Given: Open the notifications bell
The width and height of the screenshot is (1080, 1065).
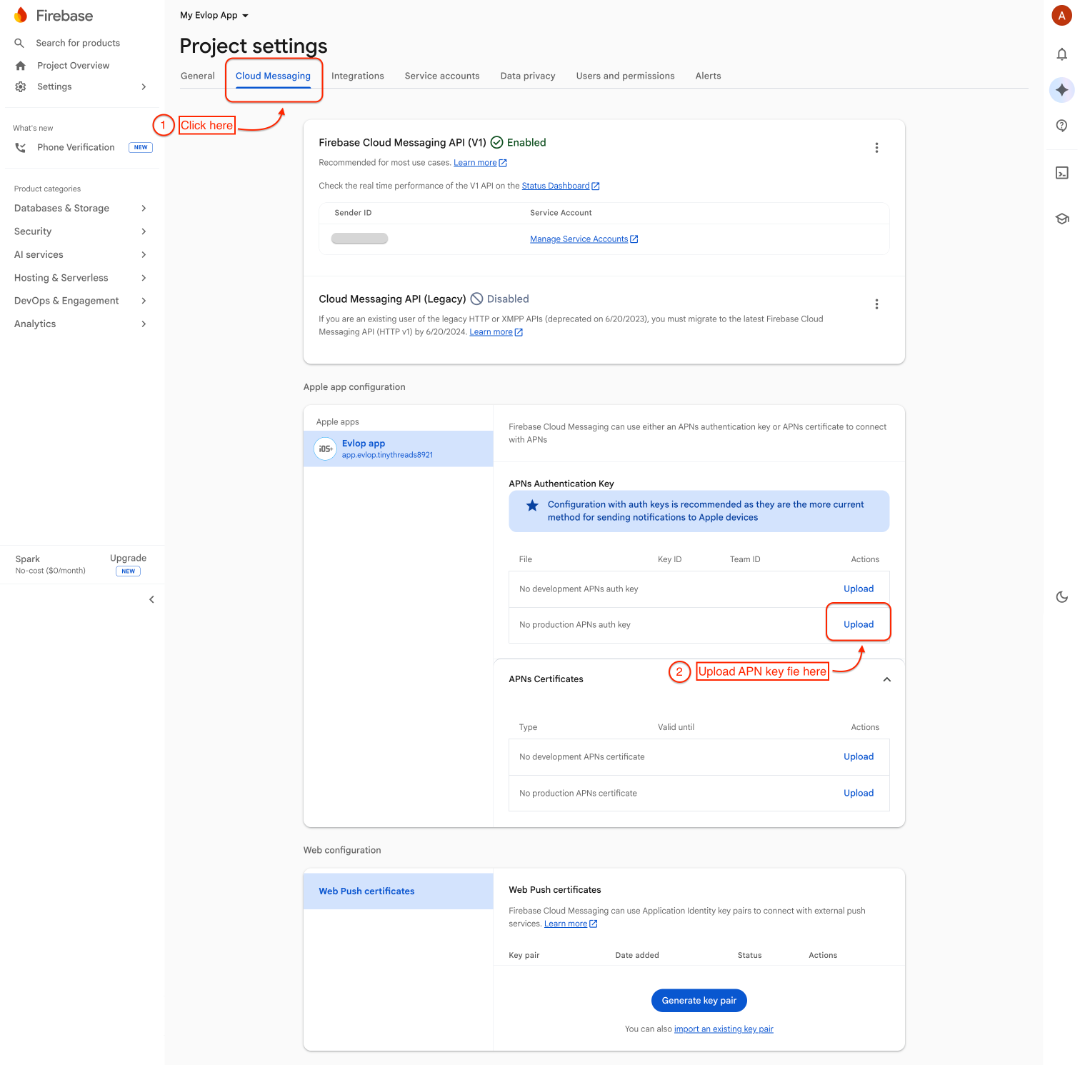Looking at the screenshot, I should tap(1061, 54).
